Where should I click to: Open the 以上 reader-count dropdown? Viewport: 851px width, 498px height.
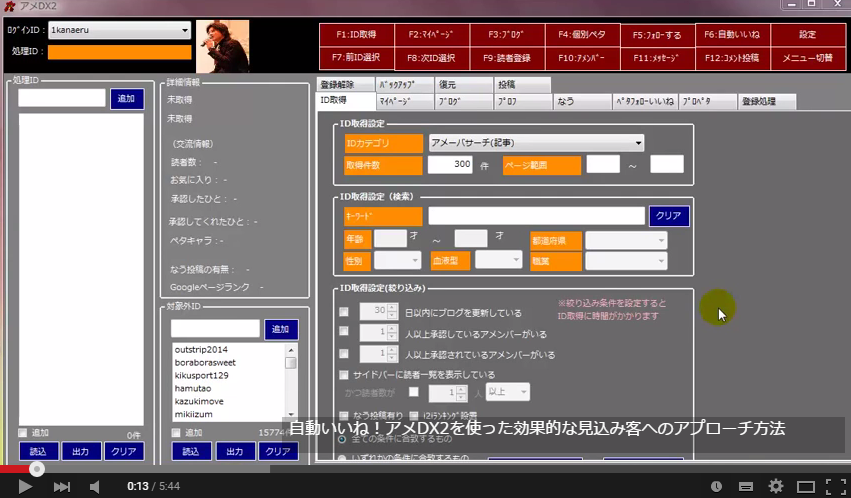[x=507, y=392]
